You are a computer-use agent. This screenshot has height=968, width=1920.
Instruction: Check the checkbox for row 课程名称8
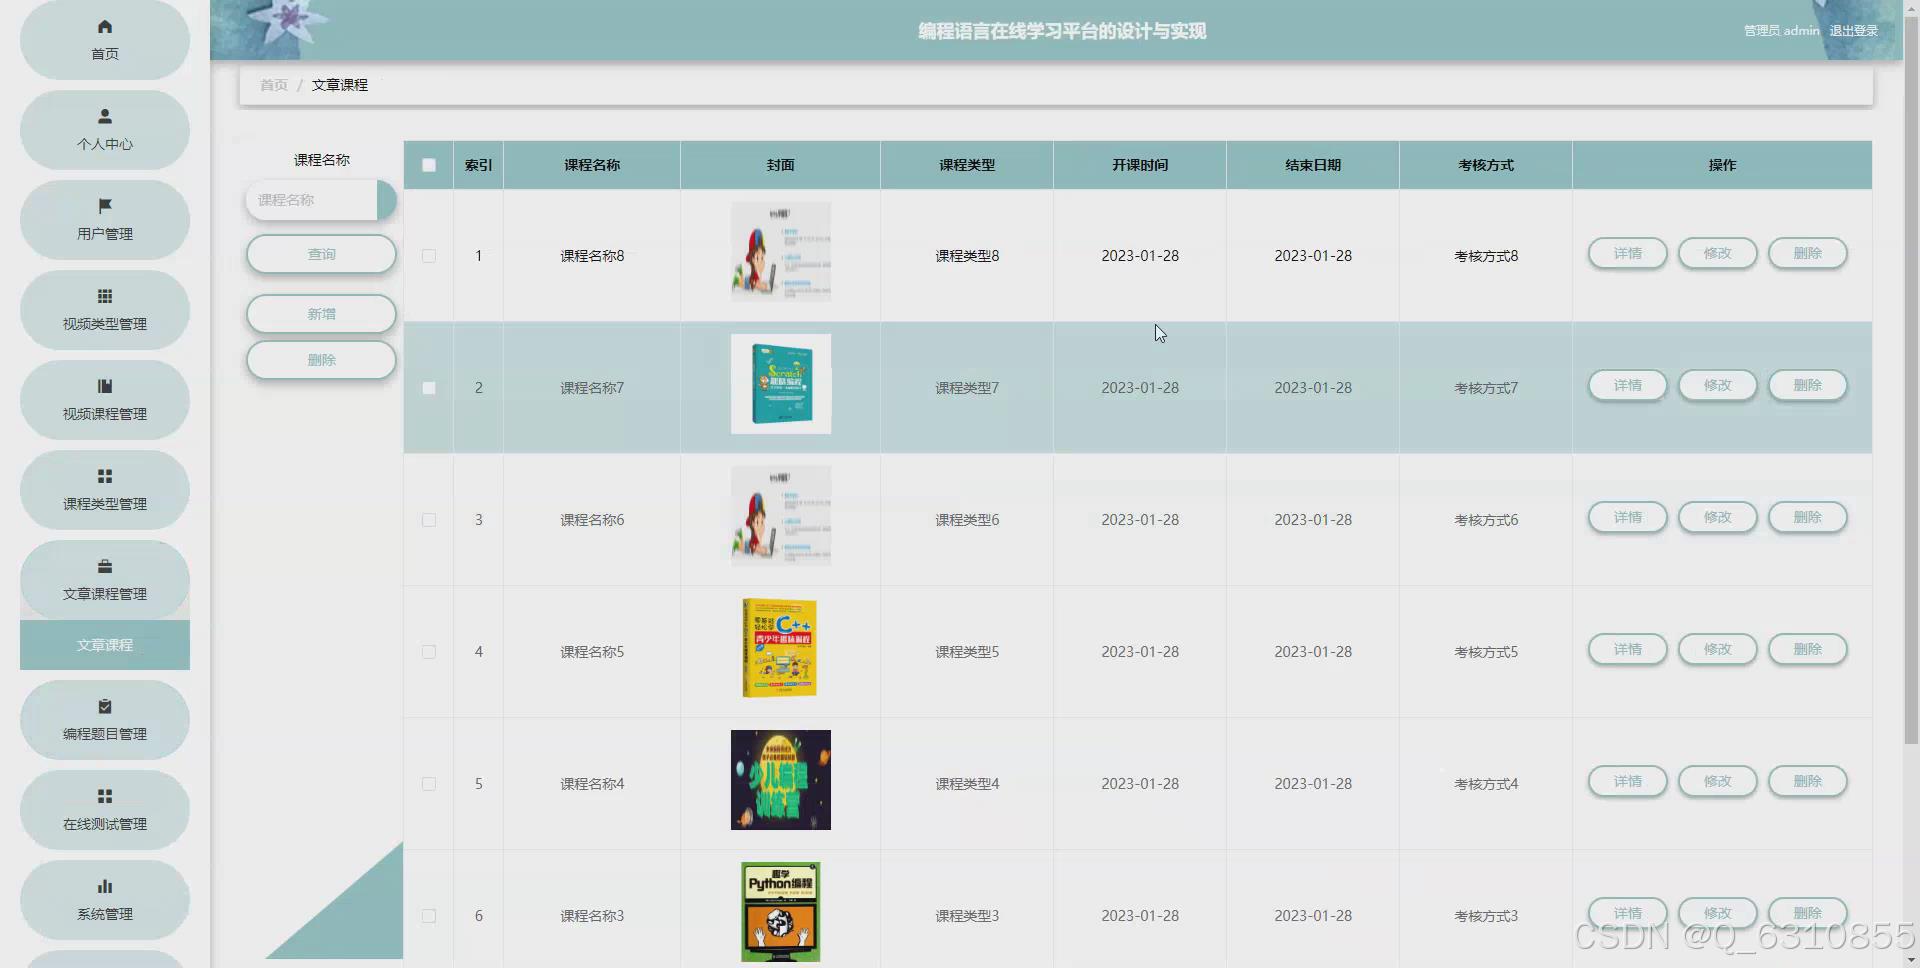[429, 256]
